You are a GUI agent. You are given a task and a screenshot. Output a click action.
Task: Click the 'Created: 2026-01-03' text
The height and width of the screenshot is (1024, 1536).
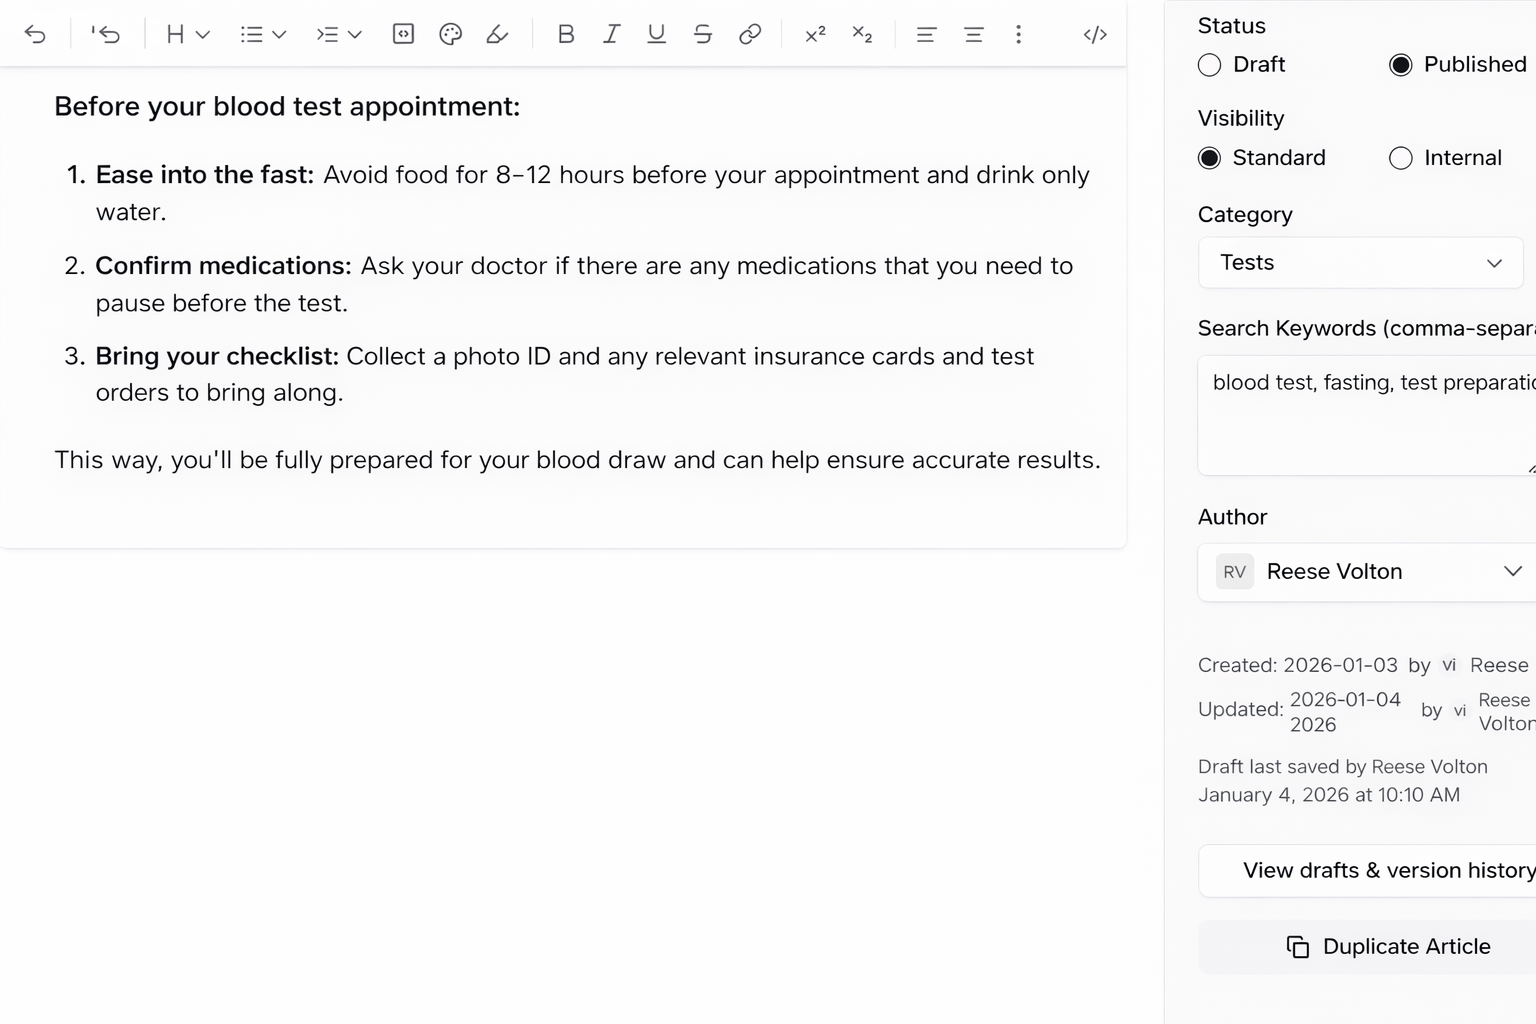[x=1298, y=665]
